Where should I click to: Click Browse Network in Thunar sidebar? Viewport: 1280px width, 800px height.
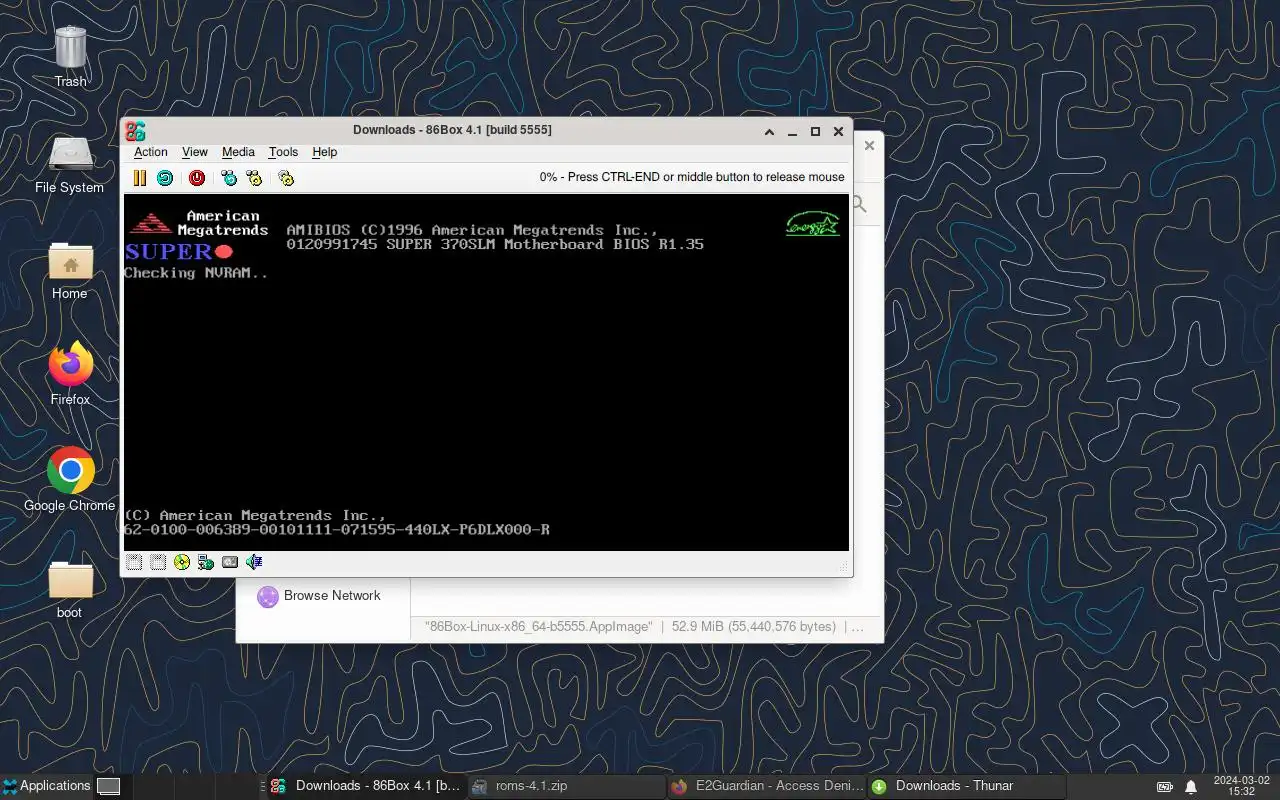[318, 596]
